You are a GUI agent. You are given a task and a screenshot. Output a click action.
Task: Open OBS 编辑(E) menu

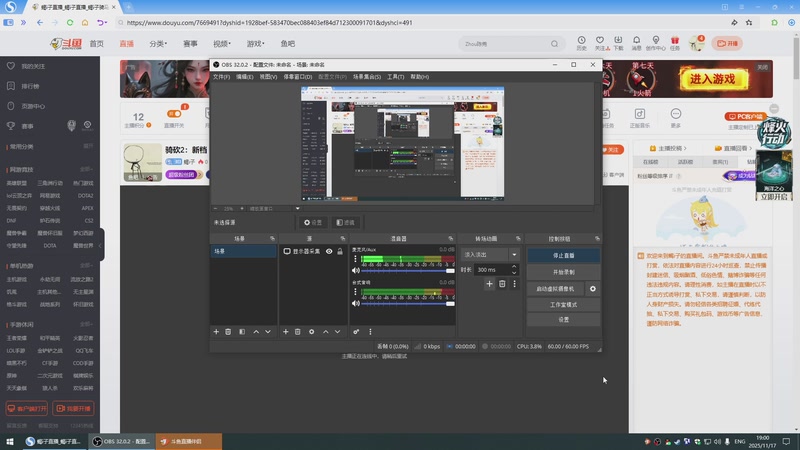pyautogui.click(x=244, y=77)
